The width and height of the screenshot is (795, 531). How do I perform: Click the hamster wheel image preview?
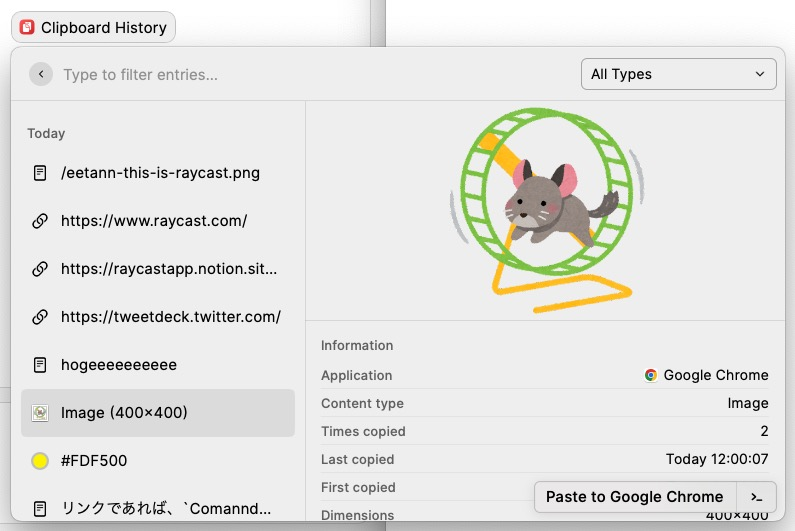click(x=546, y=210)
